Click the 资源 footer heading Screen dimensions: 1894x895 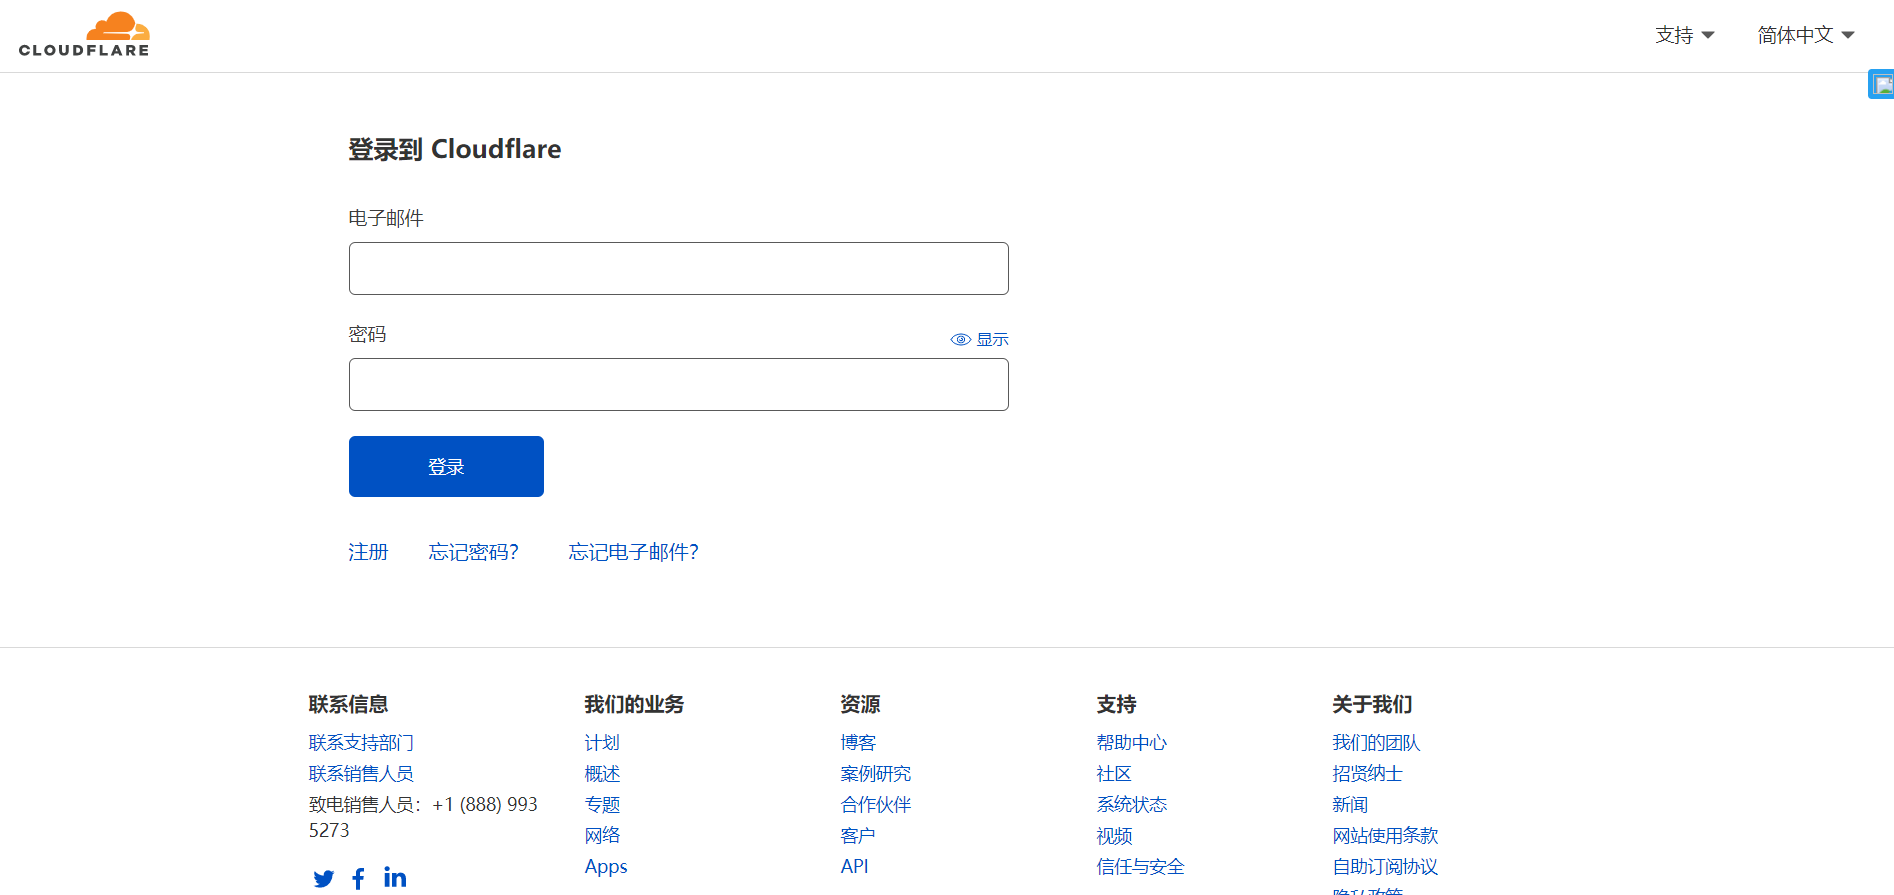click(860, 704)
